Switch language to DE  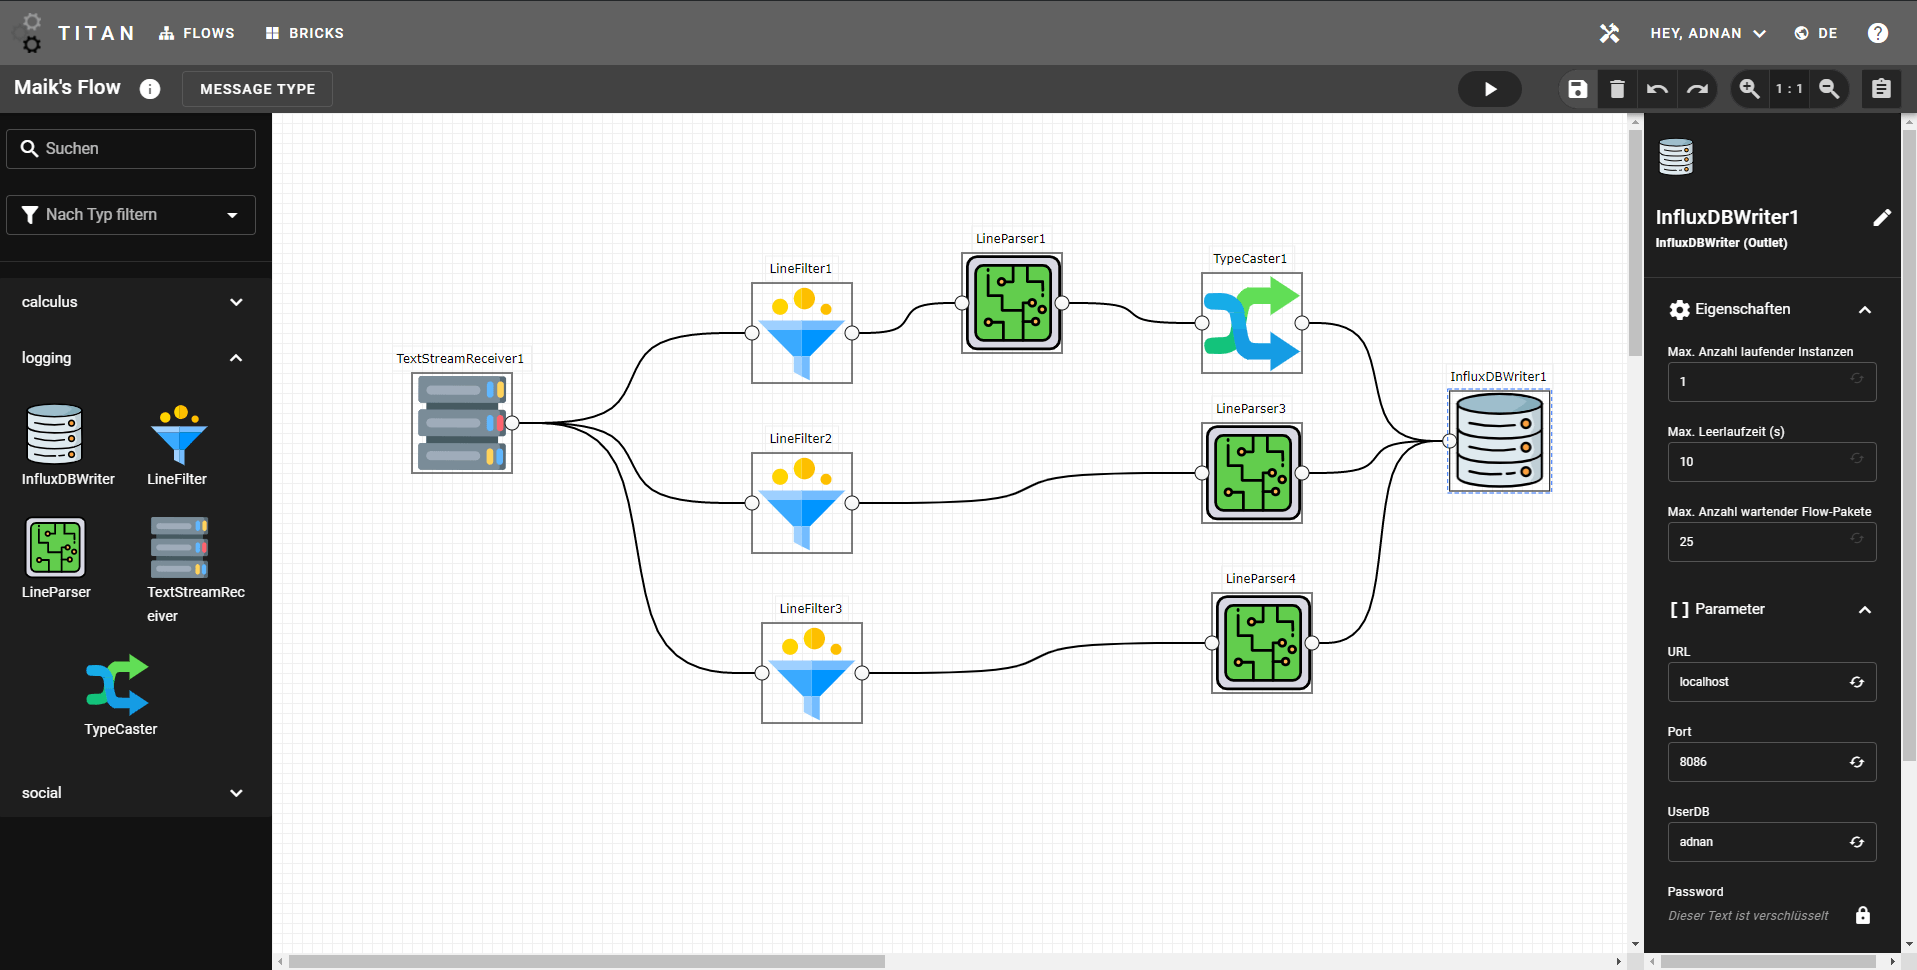tap(1816, 33)
